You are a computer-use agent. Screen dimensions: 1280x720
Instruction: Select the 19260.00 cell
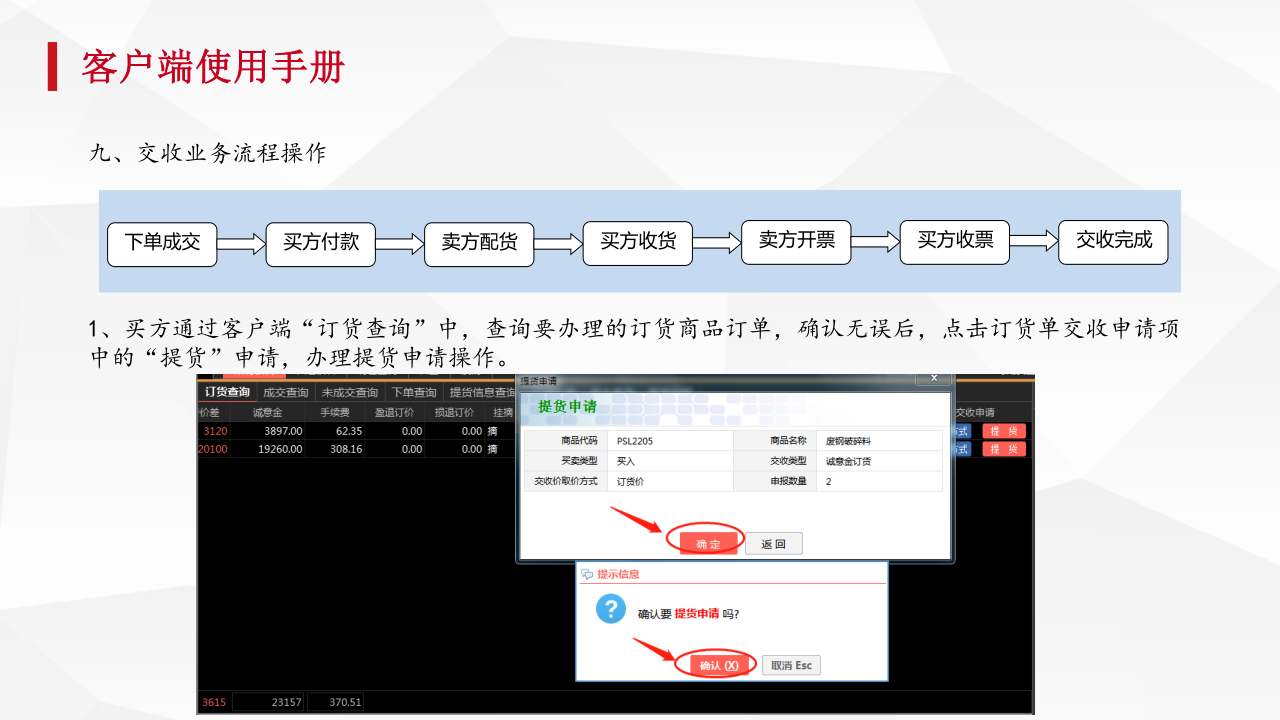coord(267,449)
